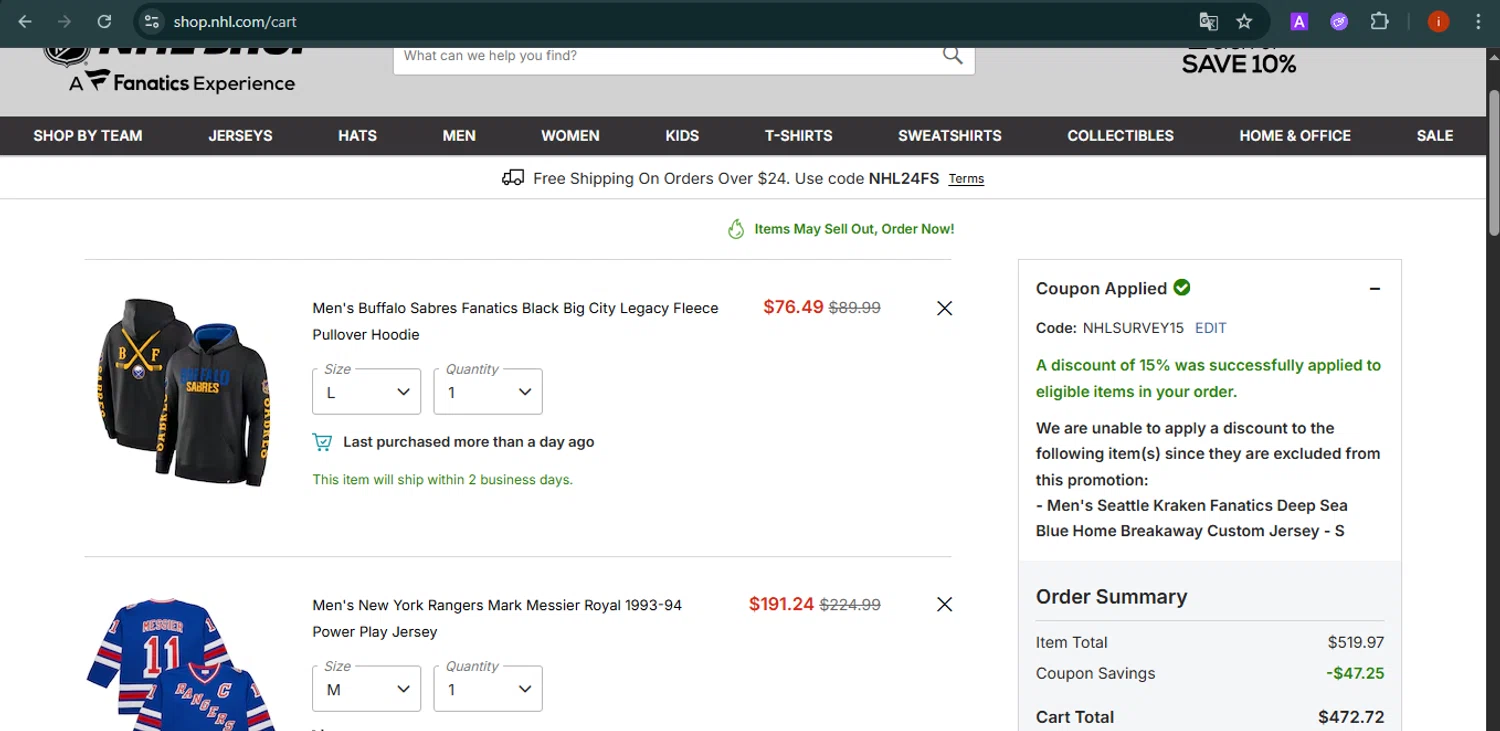1500x731 pixels.
Task: Open the MEN menu
Action: [459, 136]
